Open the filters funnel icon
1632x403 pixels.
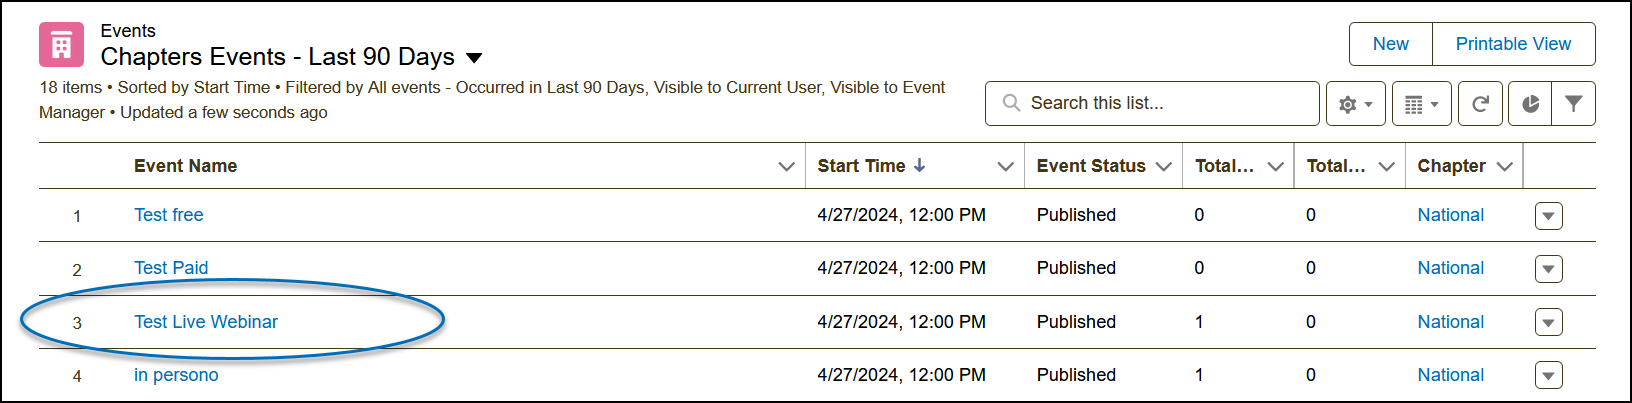click(x=1573, y=104)
